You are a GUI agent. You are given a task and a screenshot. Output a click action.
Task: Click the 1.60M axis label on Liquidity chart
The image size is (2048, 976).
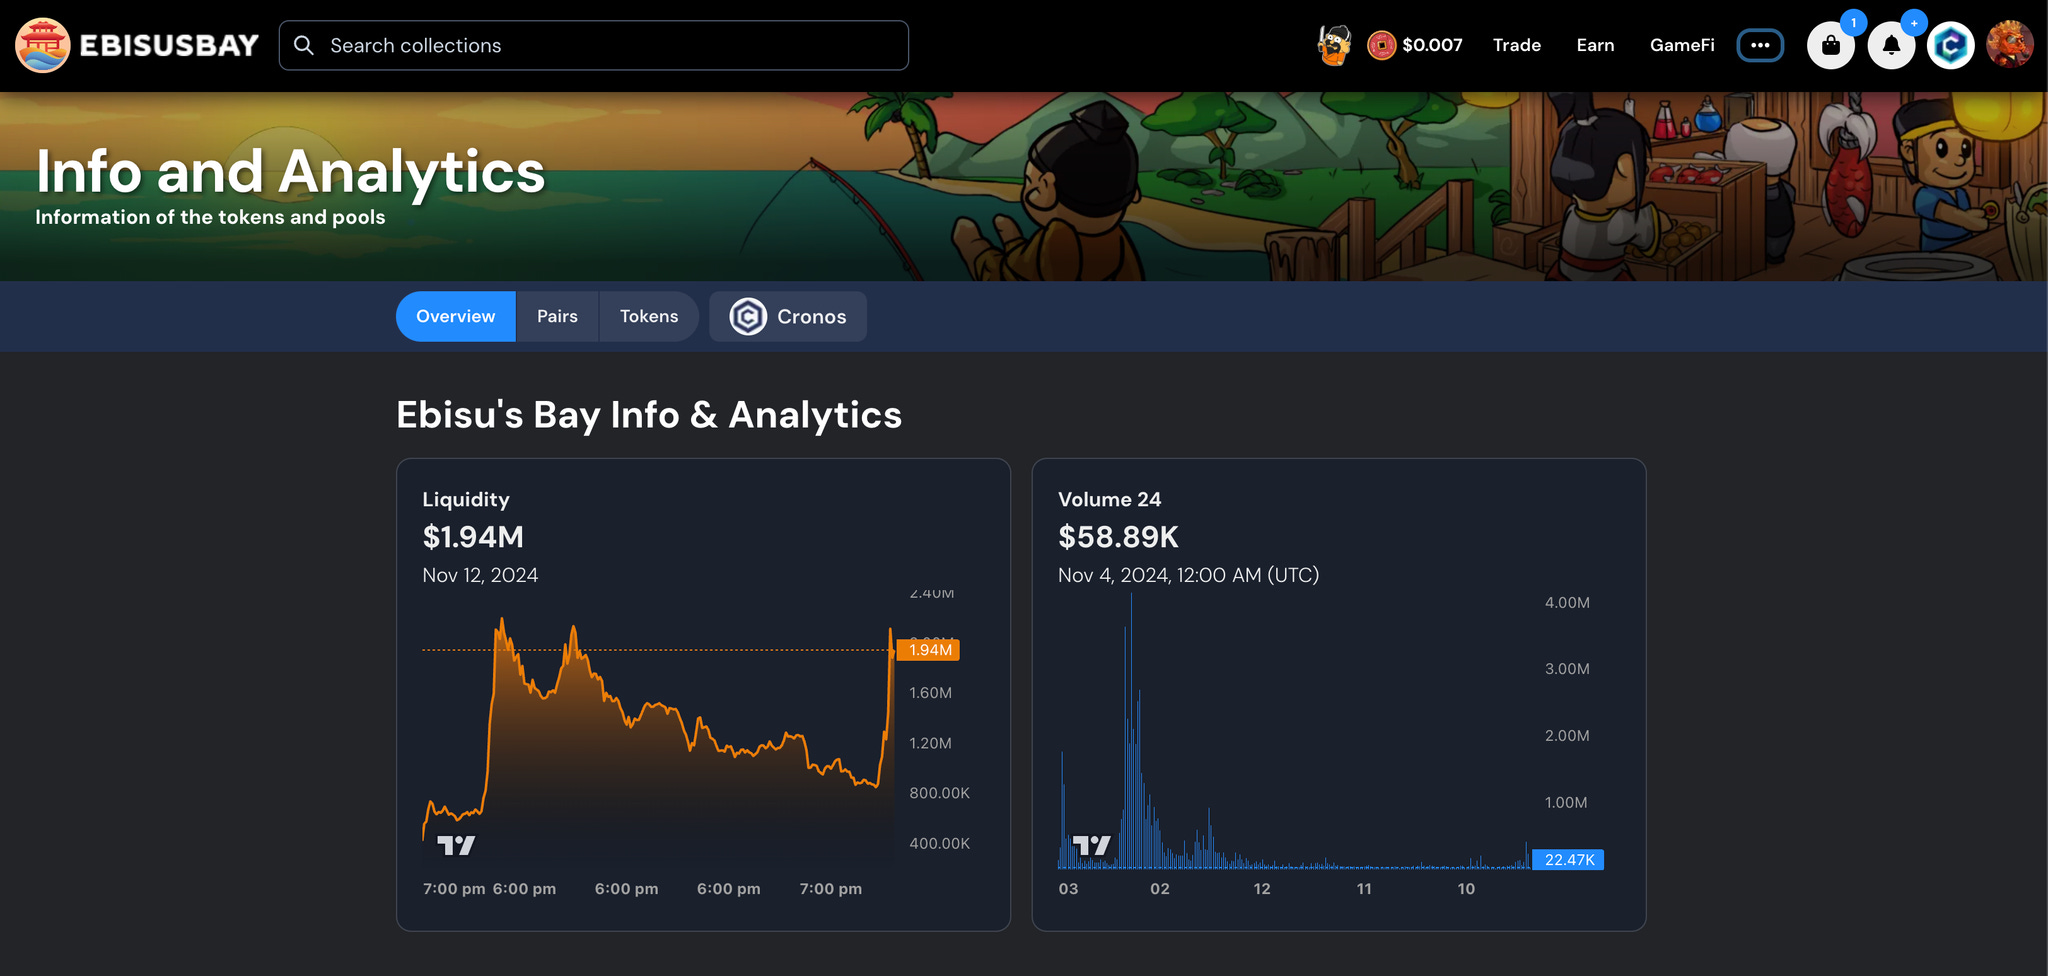[x=930, y=693]
